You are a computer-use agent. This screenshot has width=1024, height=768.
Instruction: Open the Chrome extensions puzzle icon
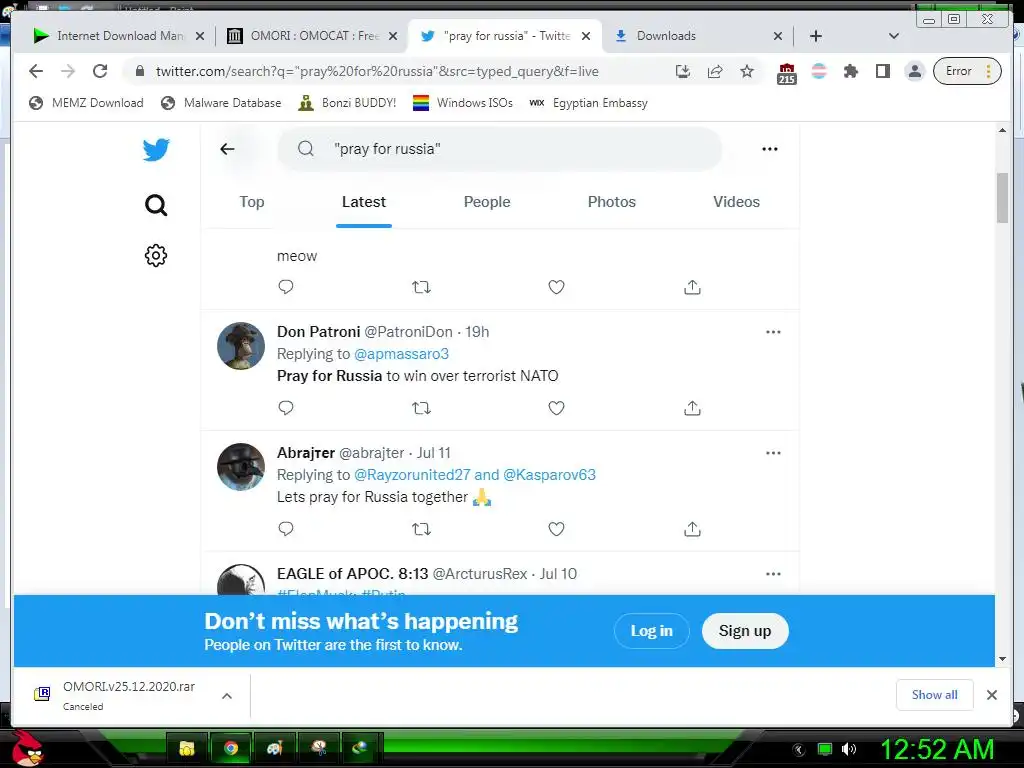click(850, 71)
